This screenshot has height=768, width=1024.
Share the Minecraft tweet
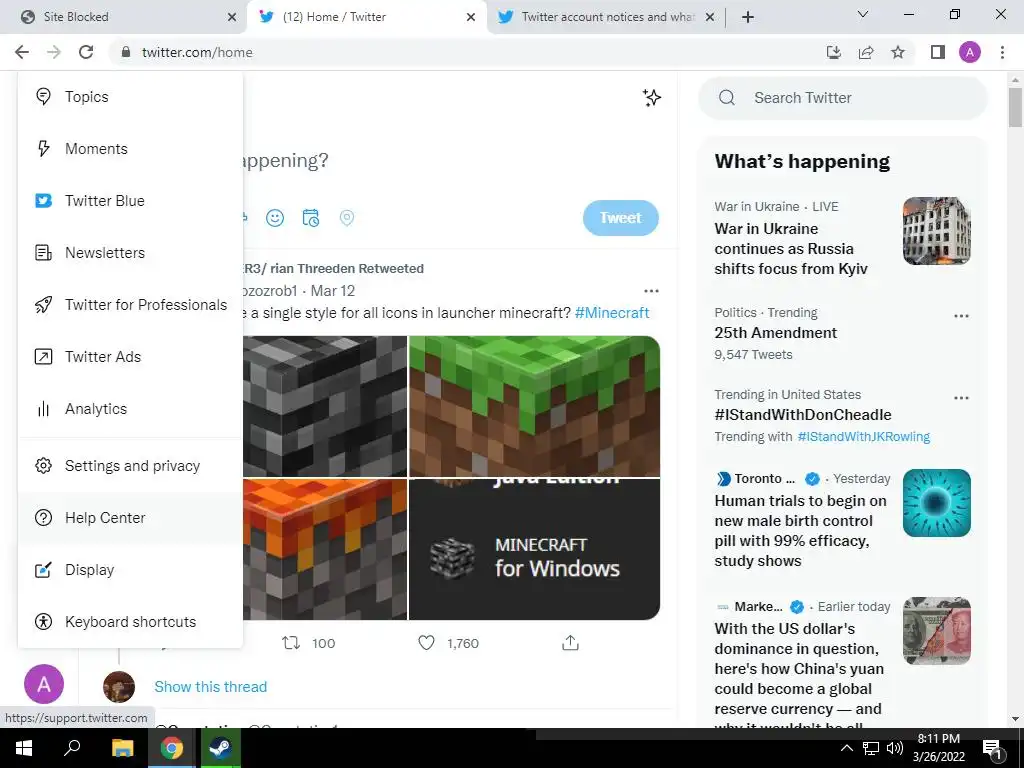point(570,643)
